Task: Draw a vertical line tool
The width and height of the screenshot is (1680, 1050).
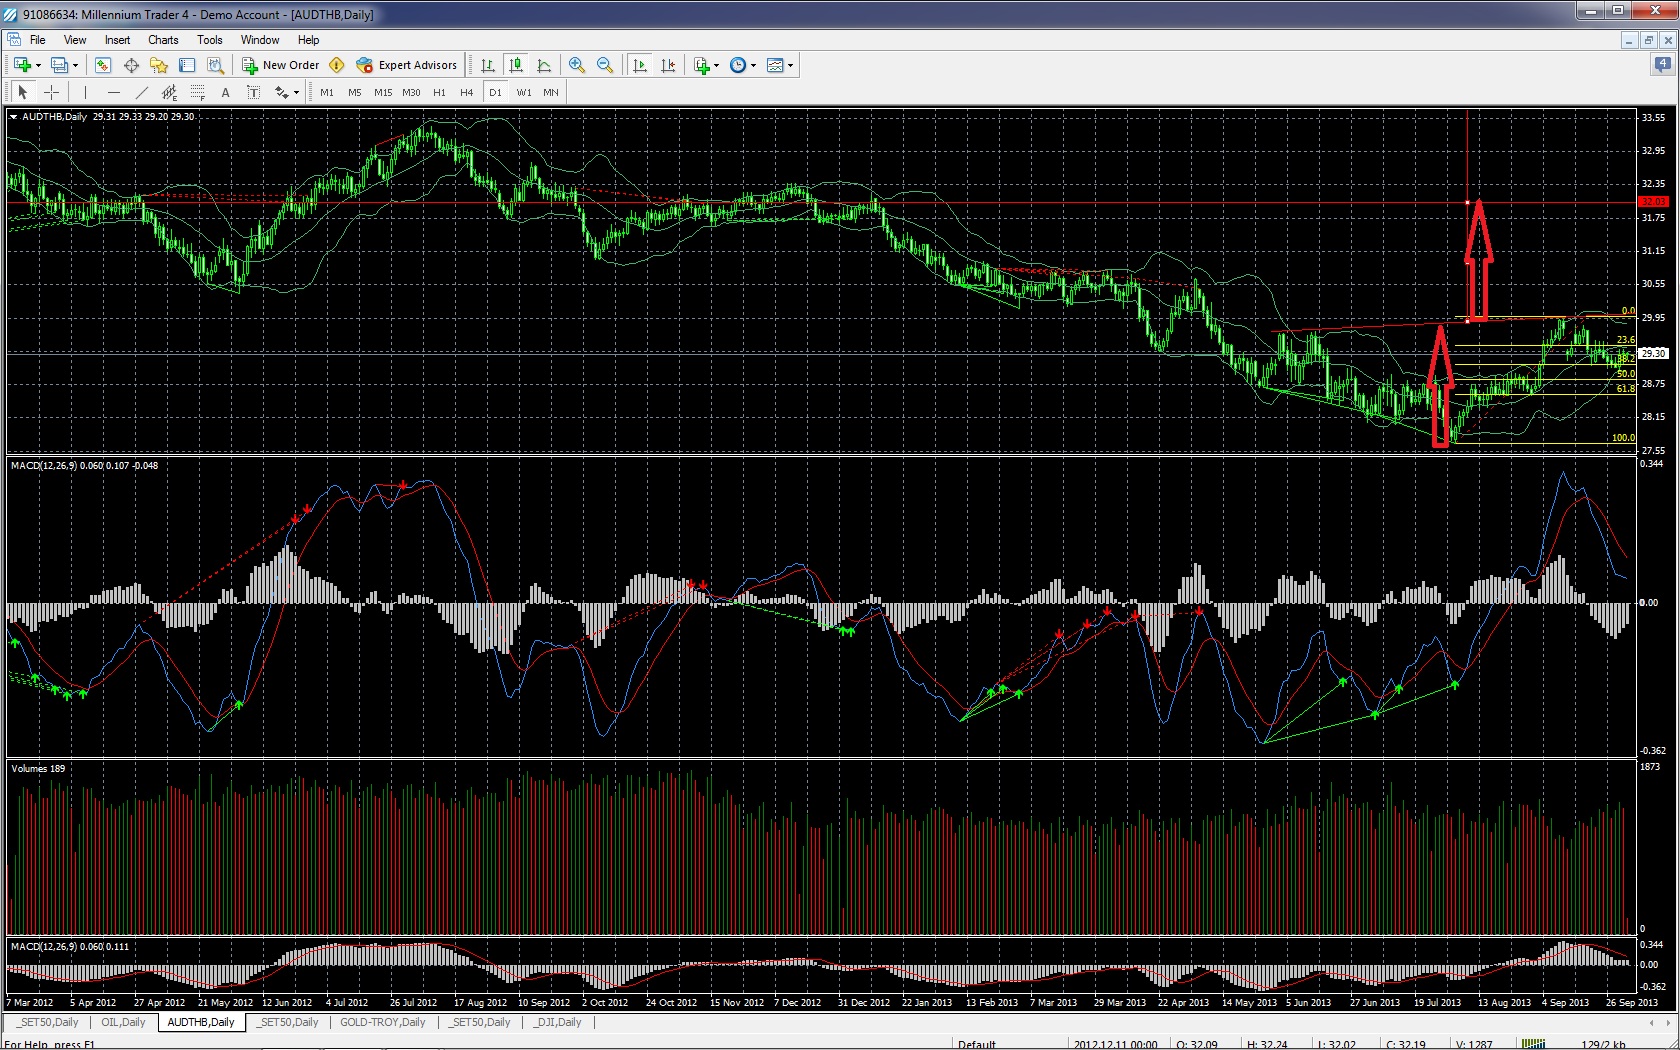Action: click(x=86, y=92)
